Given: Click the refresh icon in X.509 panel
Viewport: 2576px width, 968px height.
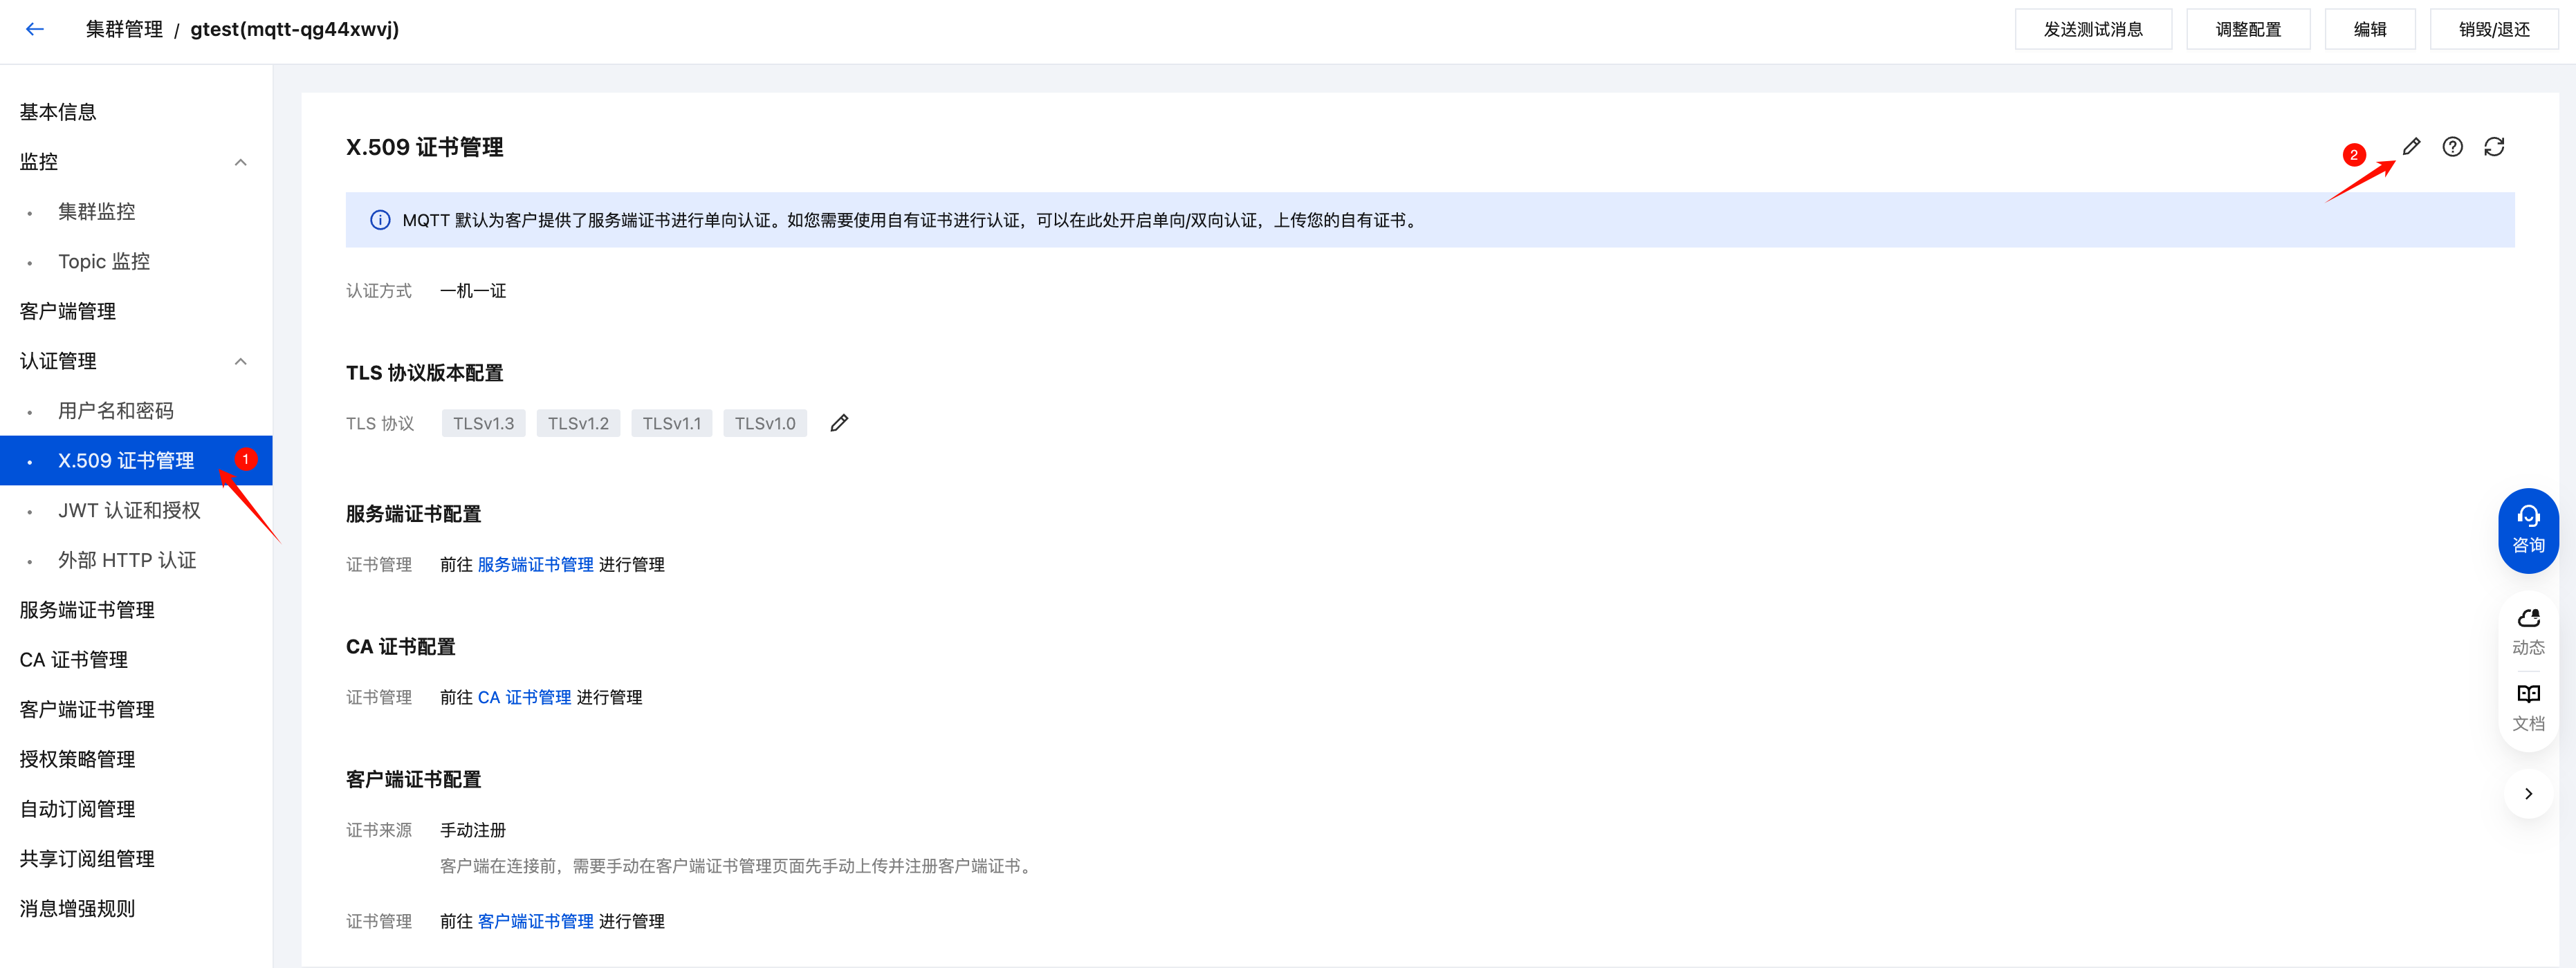Looking at the screenshot, I should tap(2494, 147).
